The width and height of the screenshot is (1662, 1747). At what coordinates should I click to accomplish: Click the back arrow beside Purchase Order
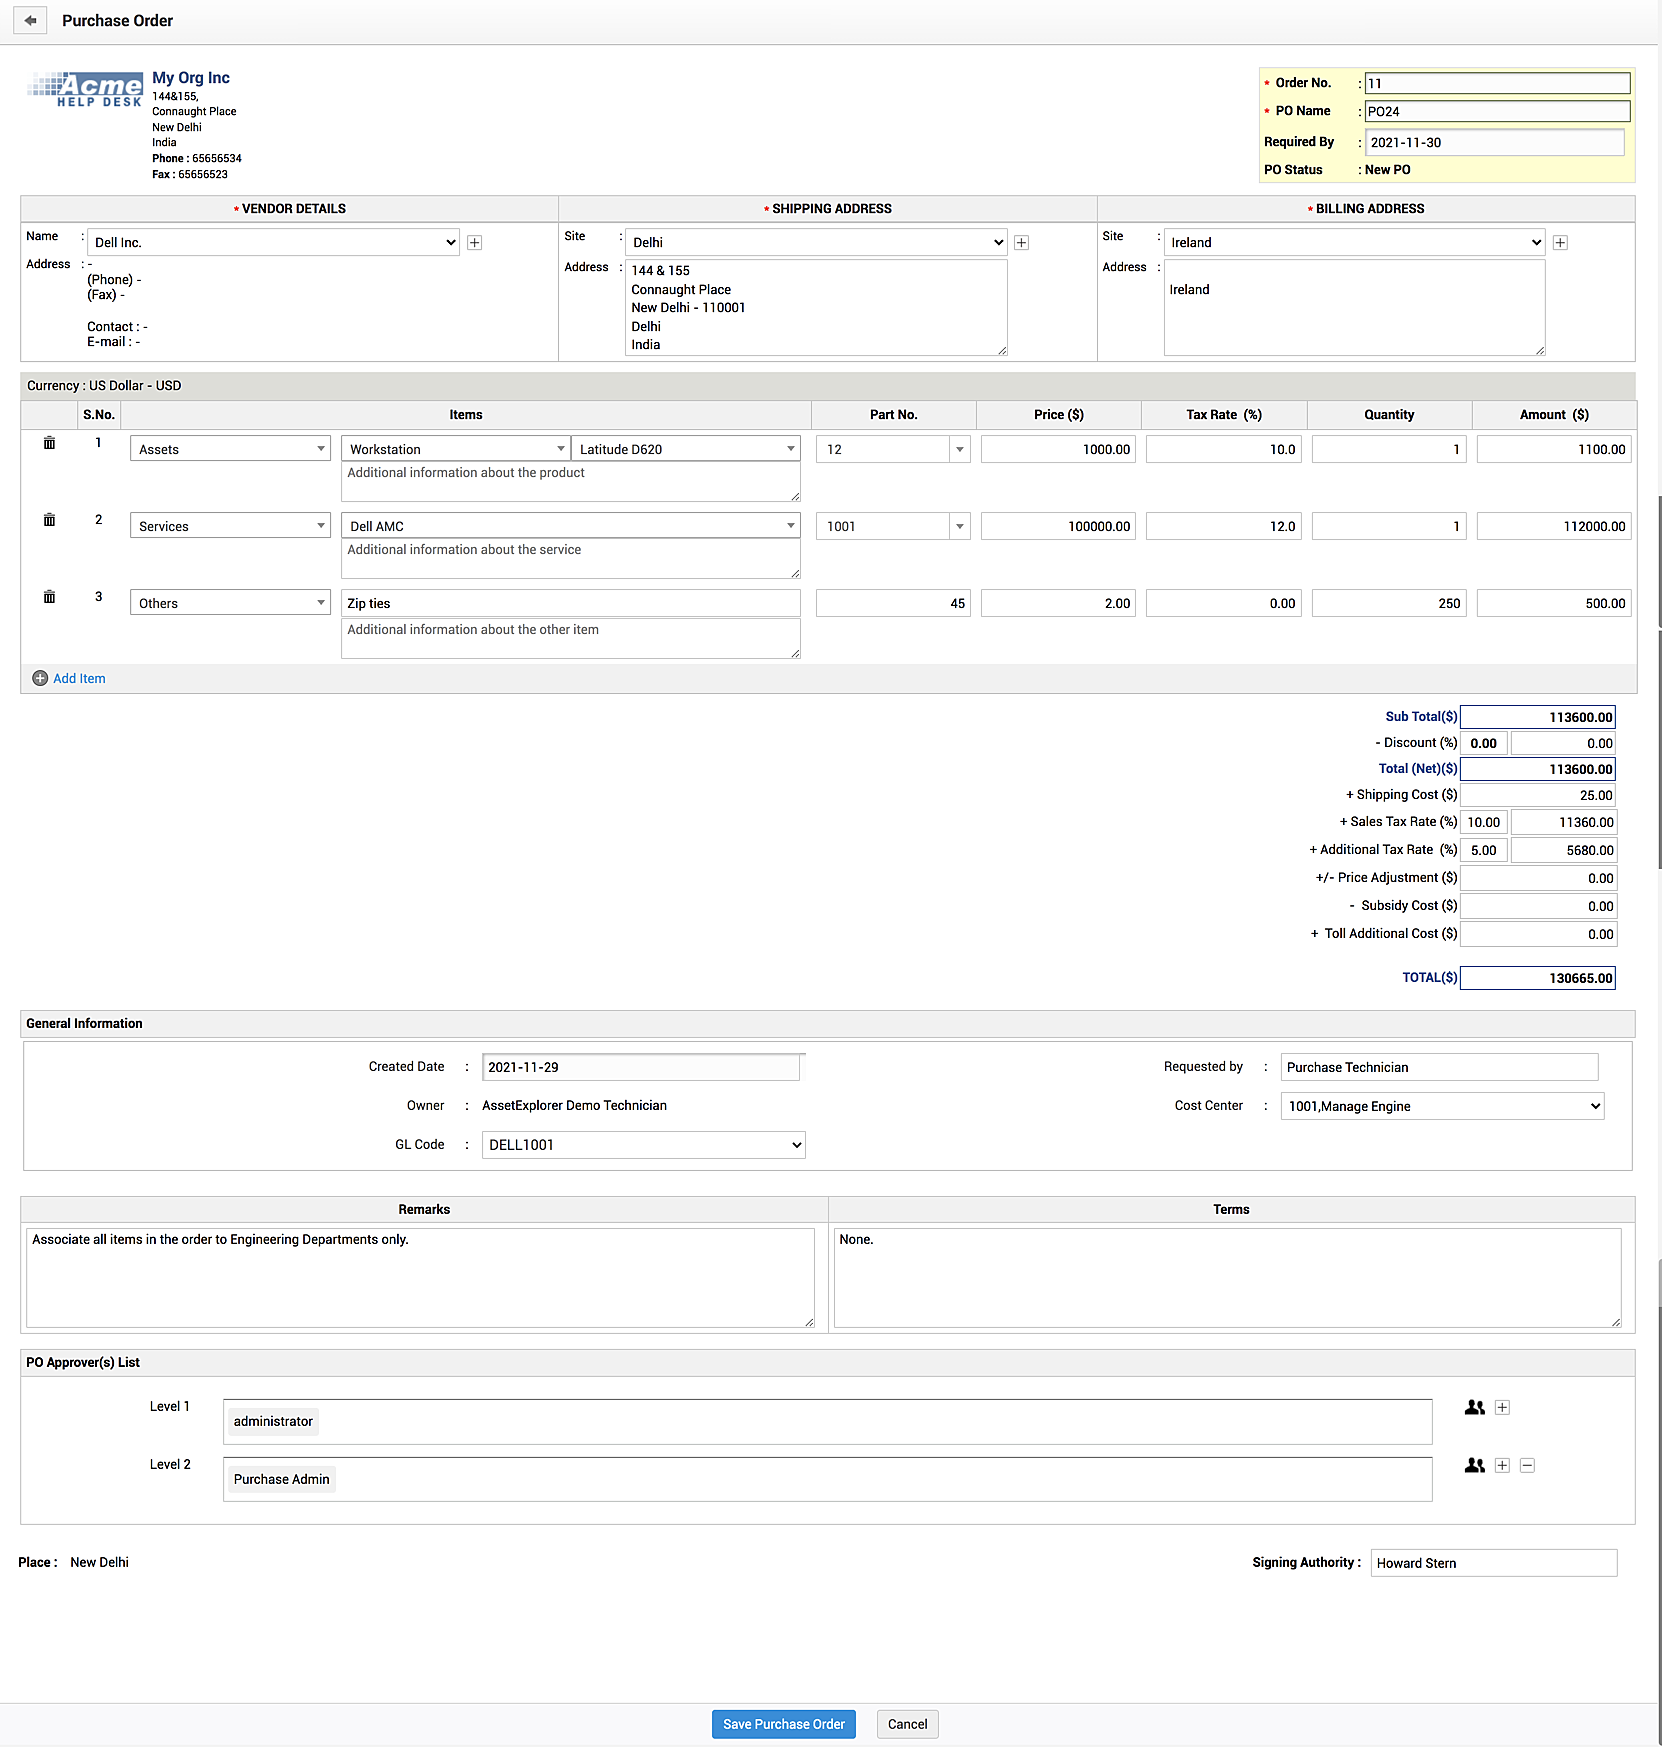coord(30,20)
